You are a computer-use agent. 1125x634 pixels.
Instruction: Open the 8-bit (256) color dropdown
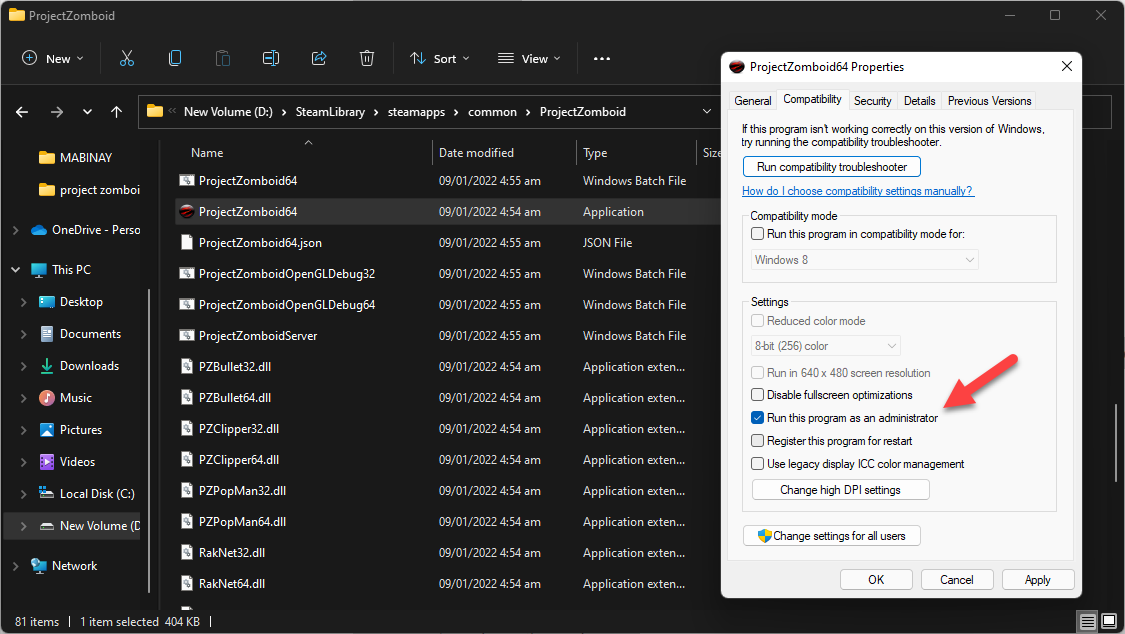pyautogui.click(x=825, y=346)
